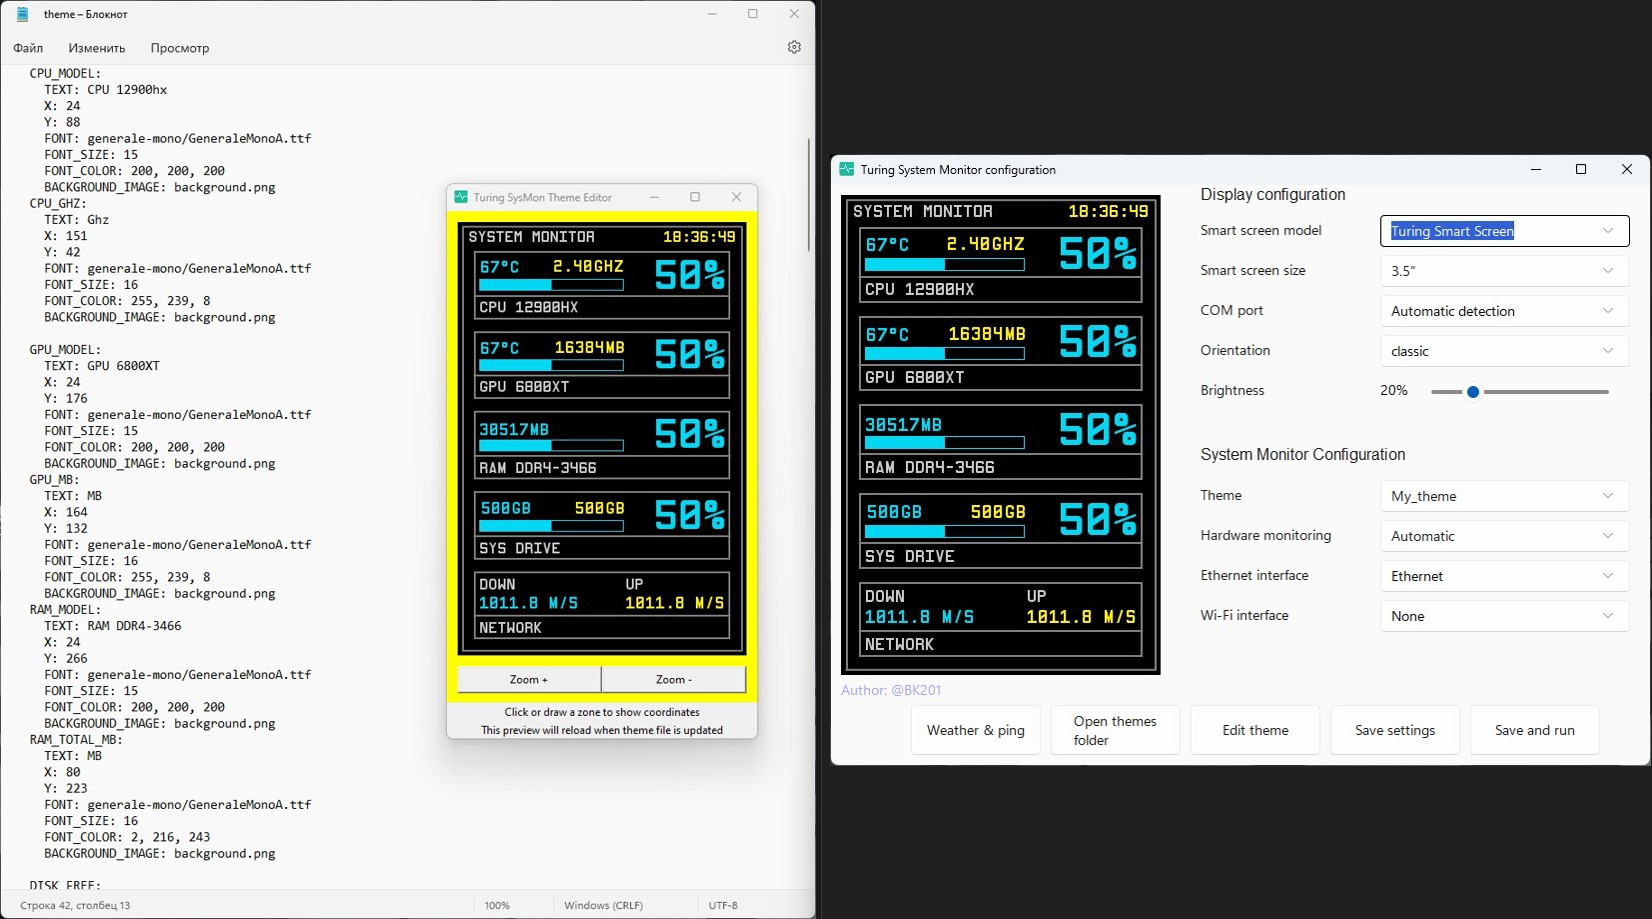Open Notepad settings gear icon

point(794,47)
